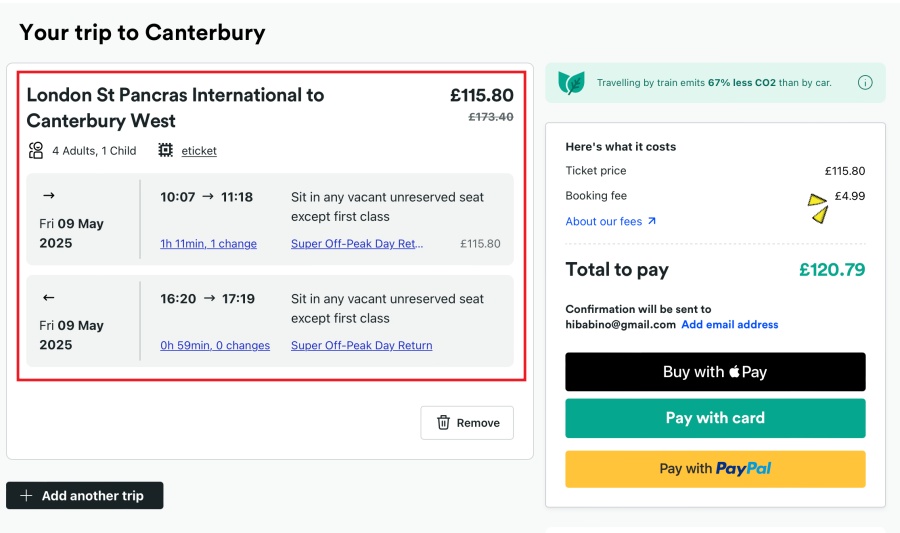The width and height of the screenshot is (900, 533).
Task: Open return Super Off-Peak Day Return info
Action: coord(362,345)
